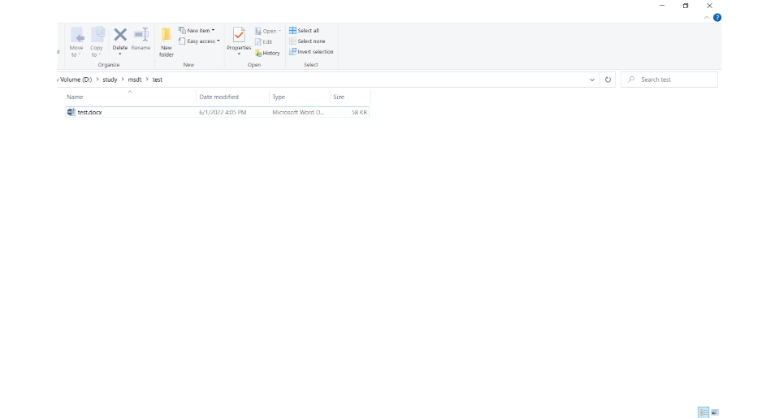Restore down the Explorer window

coord(686,6)
